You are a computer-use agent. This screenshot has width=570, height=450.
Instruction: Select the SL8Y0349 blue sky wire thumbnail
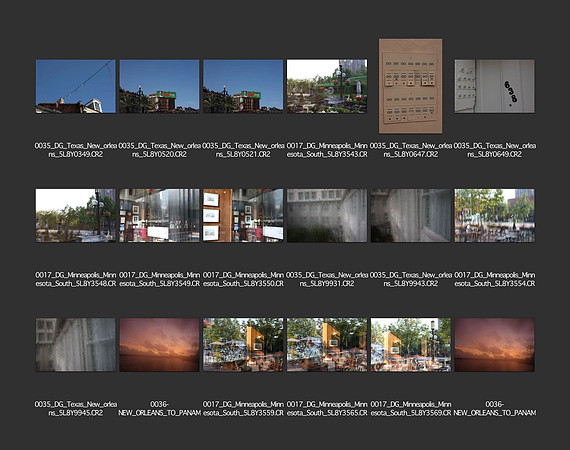pos(76,87)
